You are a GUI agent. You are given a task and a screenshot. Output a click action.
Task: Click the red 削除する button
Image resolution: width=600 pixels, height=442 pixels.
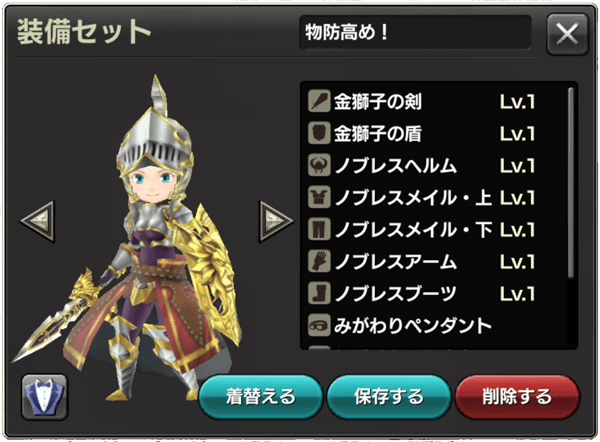pyautogui.click(x=517, y=397)
